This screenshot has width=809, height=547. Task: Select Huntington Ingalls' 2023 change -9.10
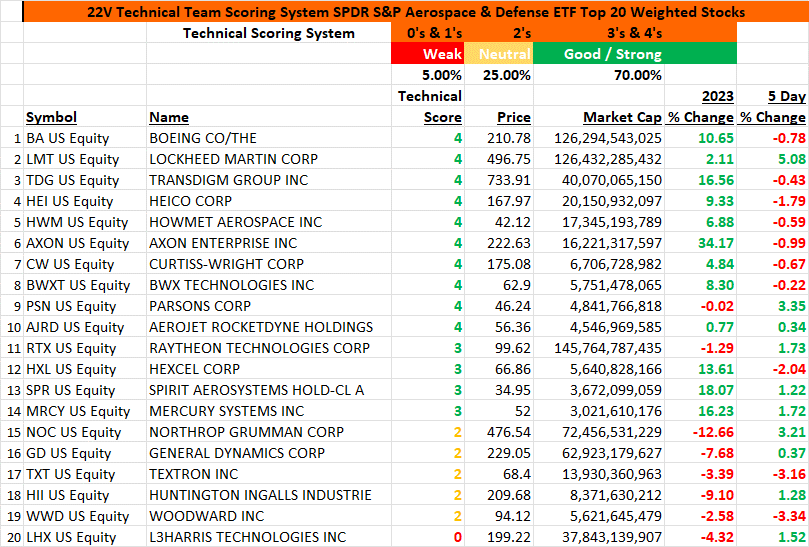[x=700, y=495]
